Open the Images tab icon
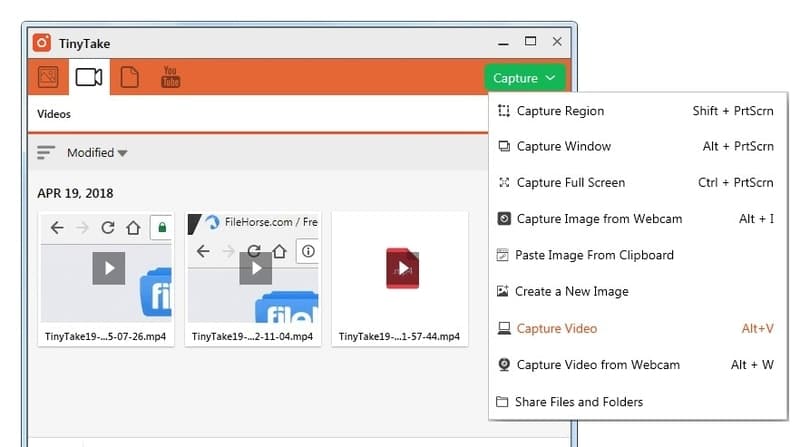 point(48,77)
